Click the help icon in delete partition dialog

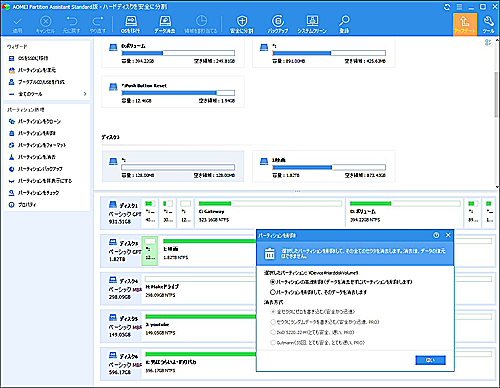click(436, 235)
